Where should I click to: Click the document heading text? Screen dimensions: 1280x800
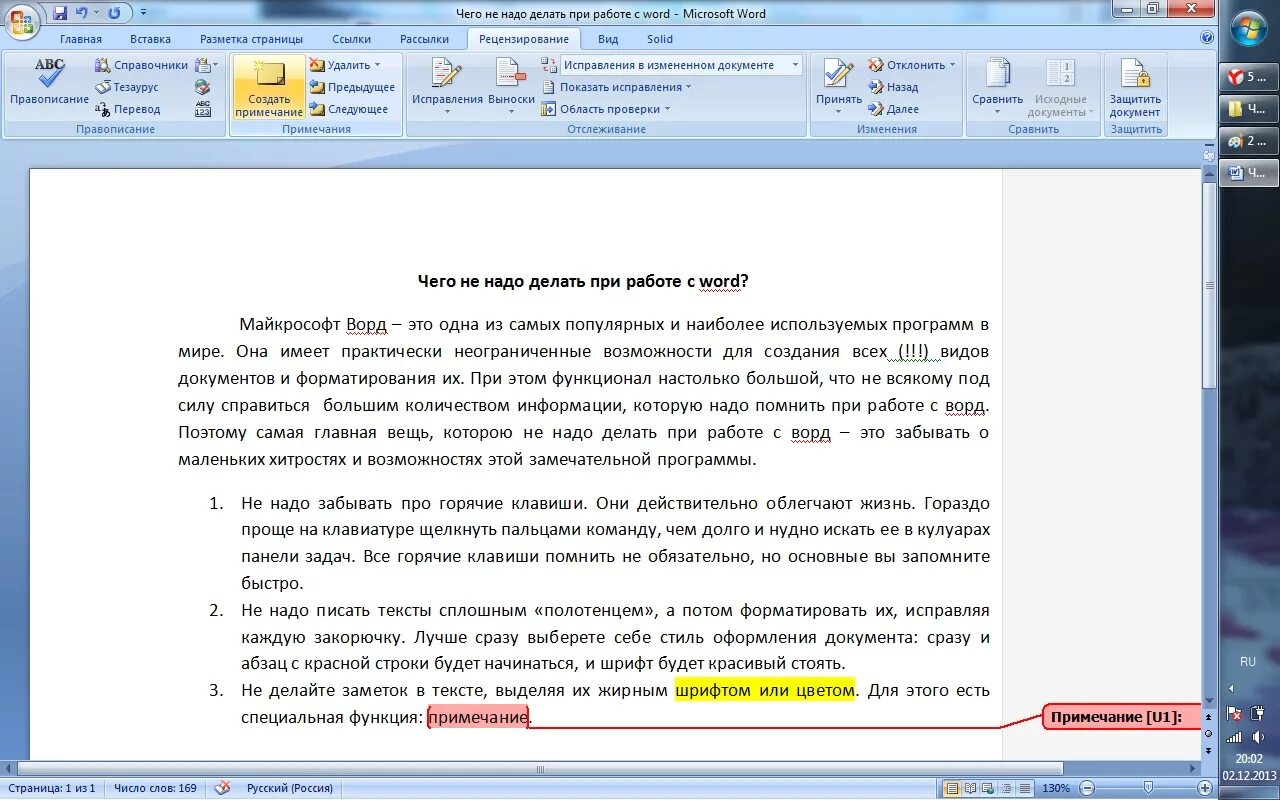[583, 281]
